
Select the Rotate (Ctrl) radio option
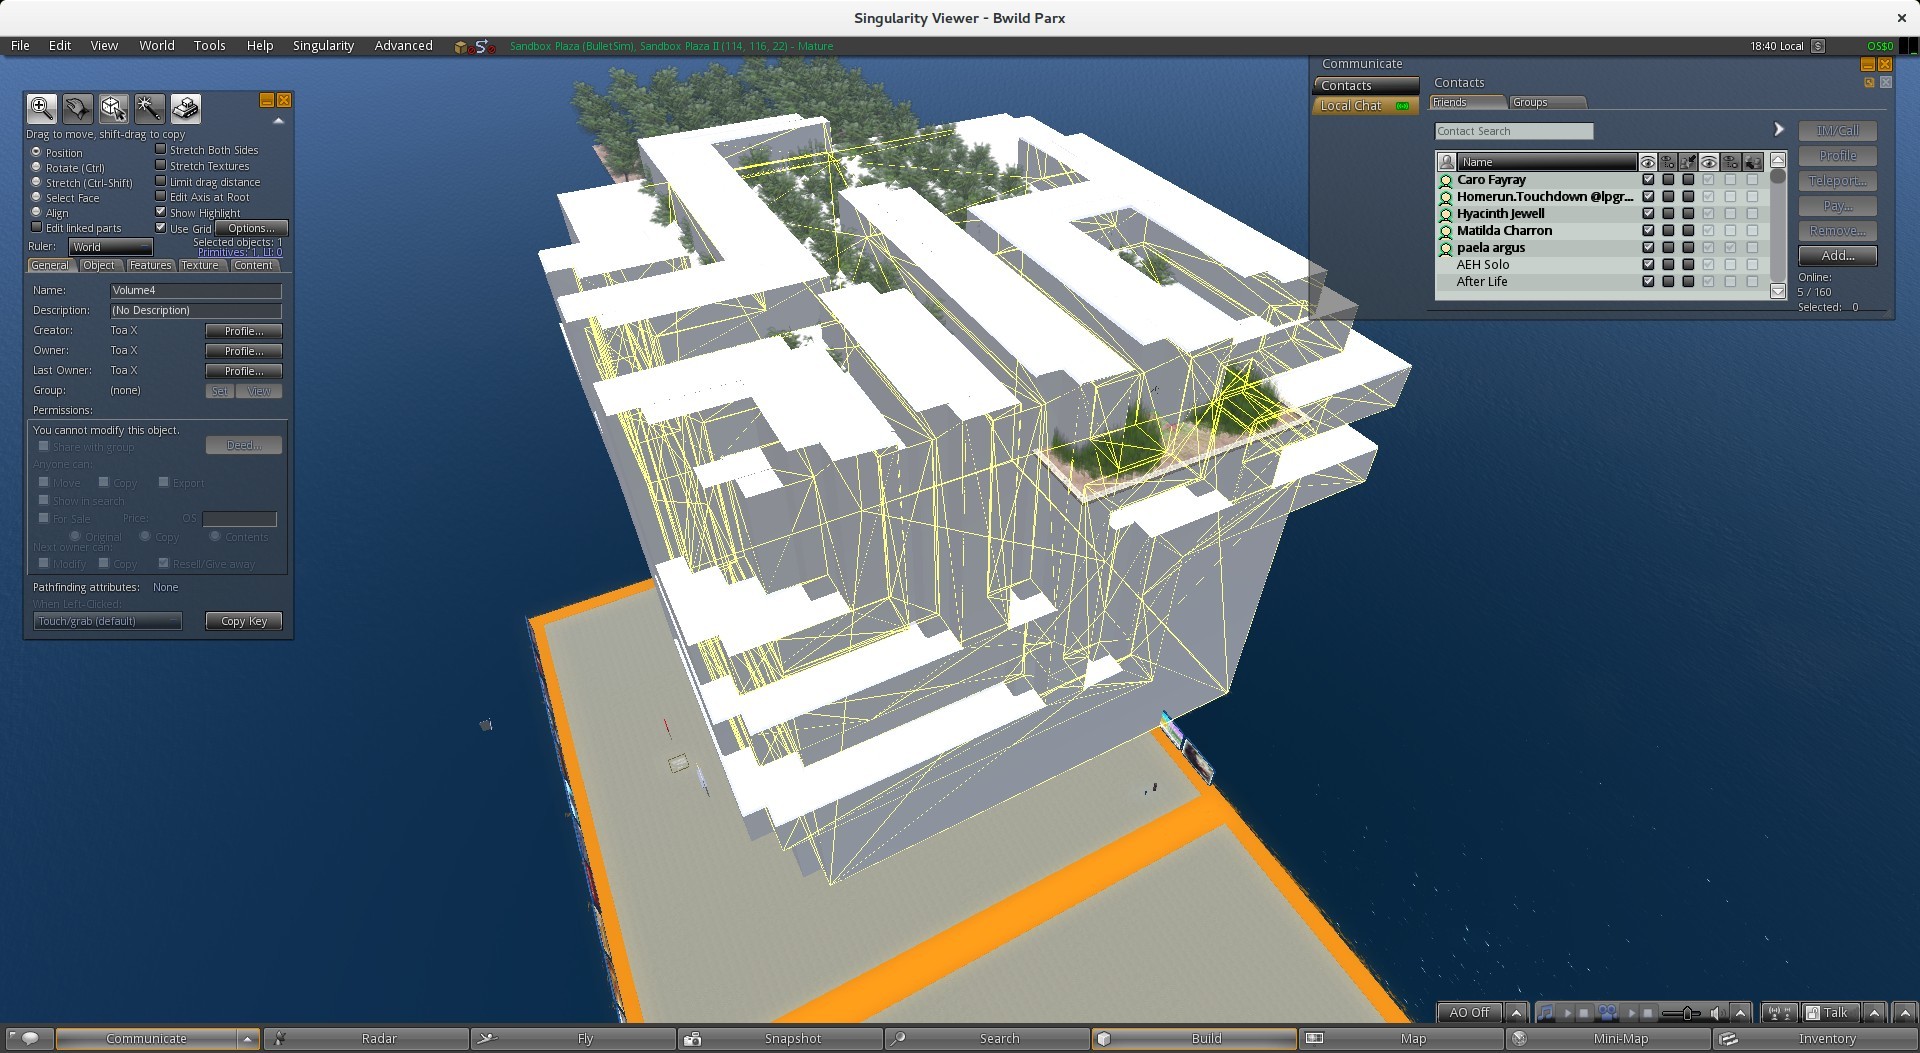pyautogui.click(x=37, y=167)
